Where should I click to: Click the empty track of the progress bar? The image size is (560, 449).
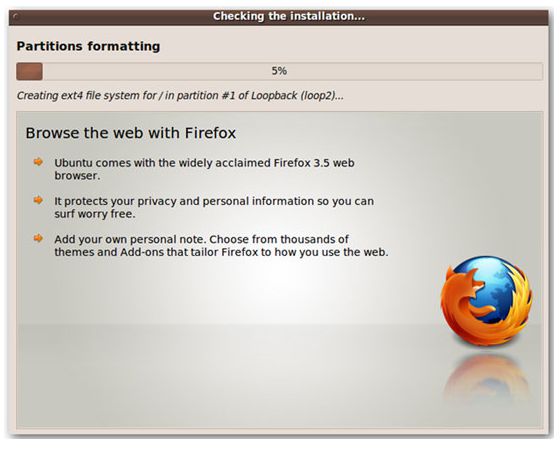[x=293, y=71]
